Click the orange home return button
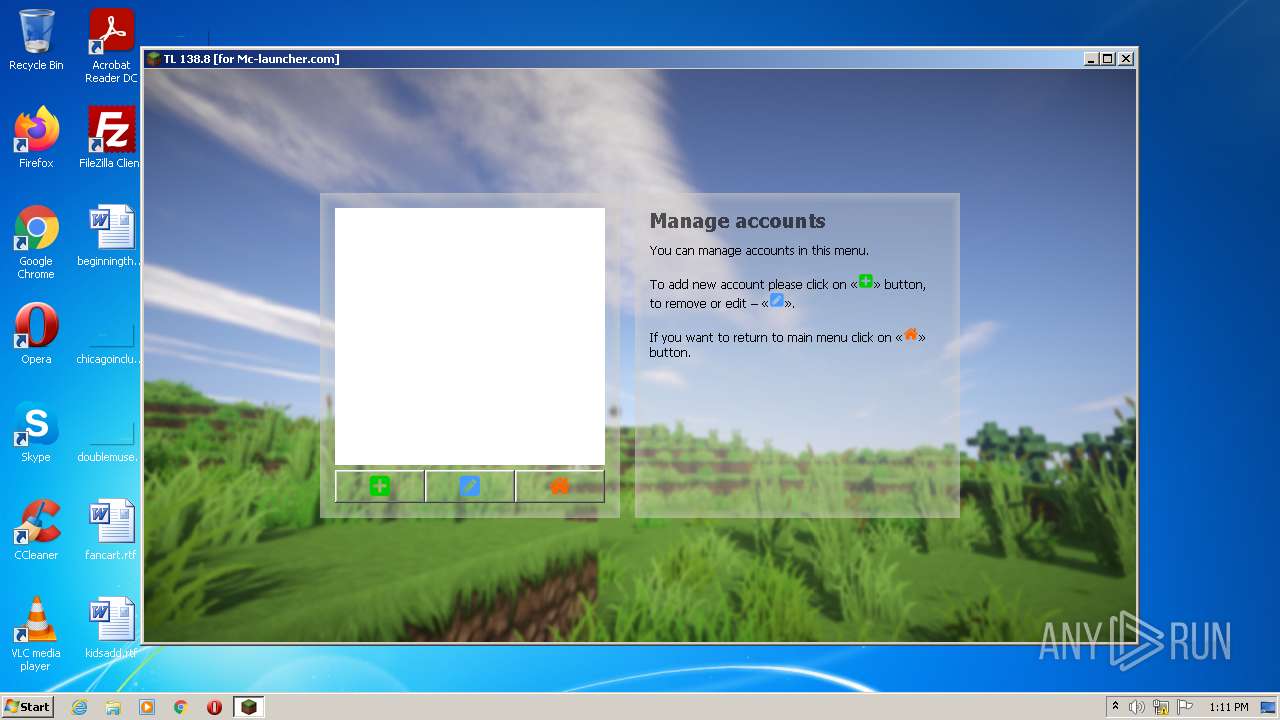1280x720 pixels. [x=560, y=486]
